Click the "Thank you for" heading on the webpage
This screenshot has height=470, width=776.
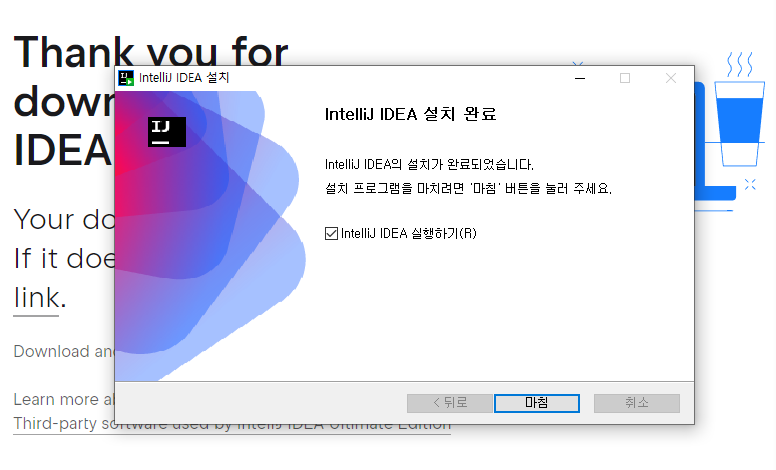(151, 51)
